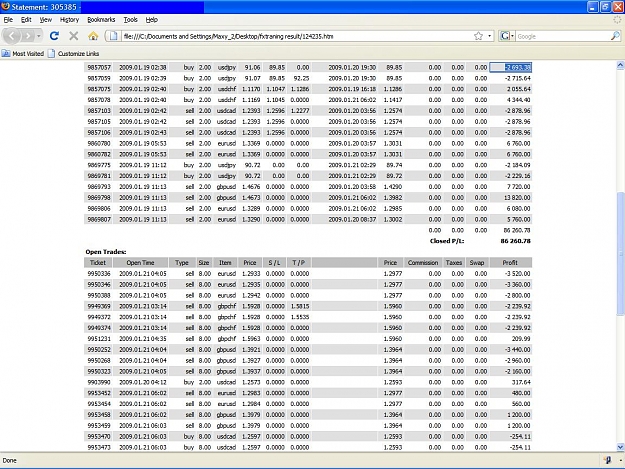Click the Customize Links bookmark

[73, 53]
